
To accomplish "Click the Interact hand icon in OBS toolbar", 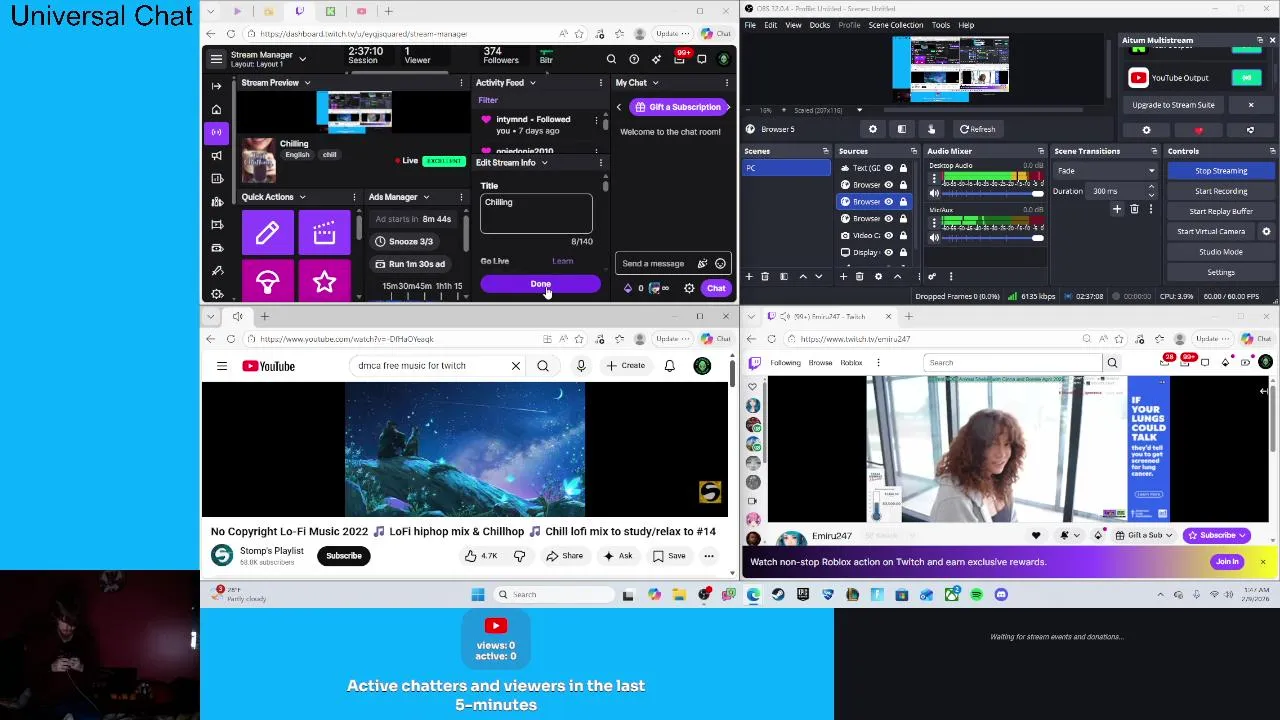I will pyautogui.click(x=931, y=129).
